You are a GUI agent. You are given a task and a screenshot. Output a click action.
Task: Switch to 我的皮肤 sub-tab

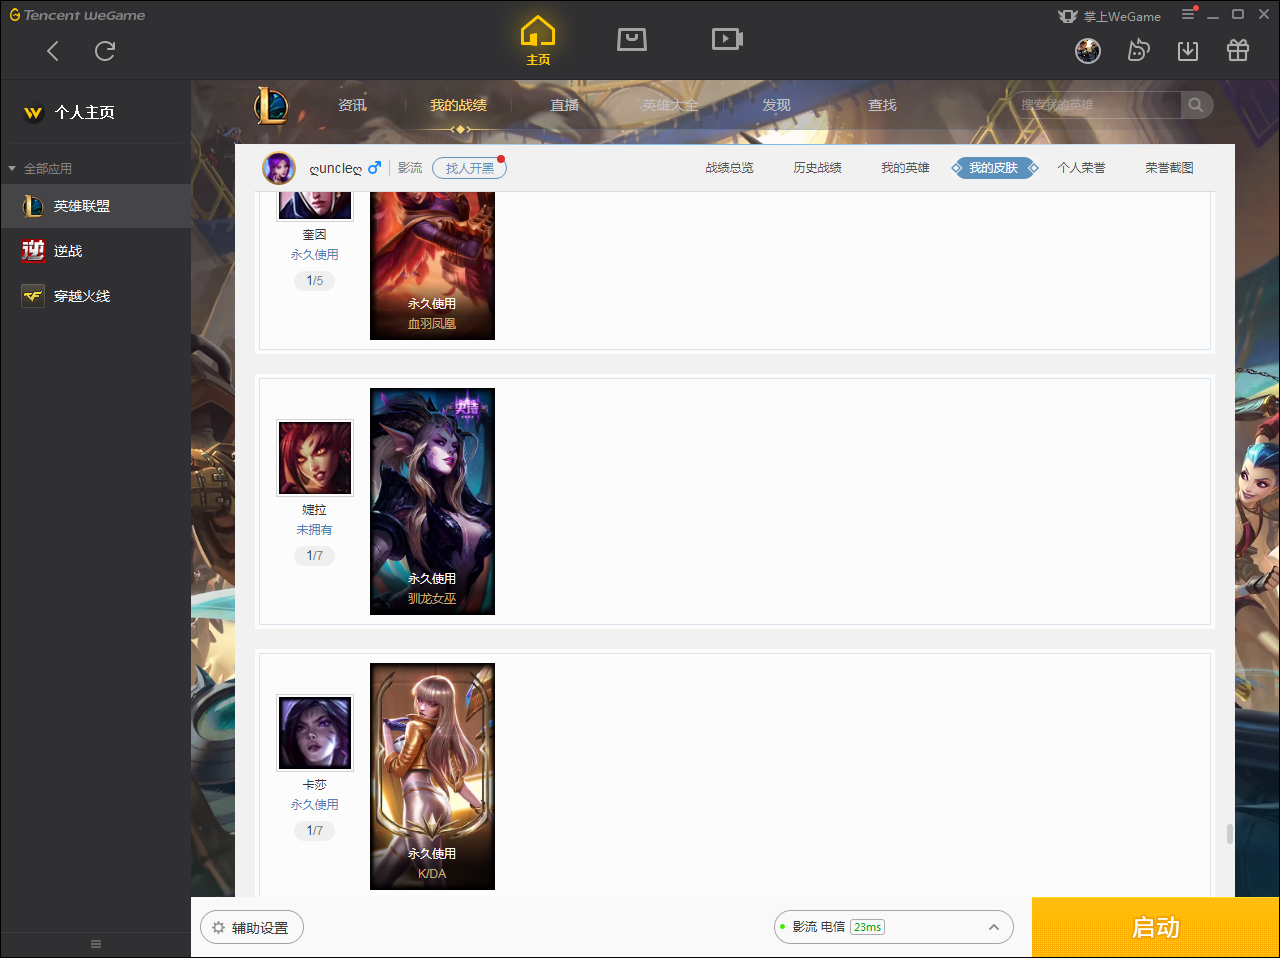(994, 168)
